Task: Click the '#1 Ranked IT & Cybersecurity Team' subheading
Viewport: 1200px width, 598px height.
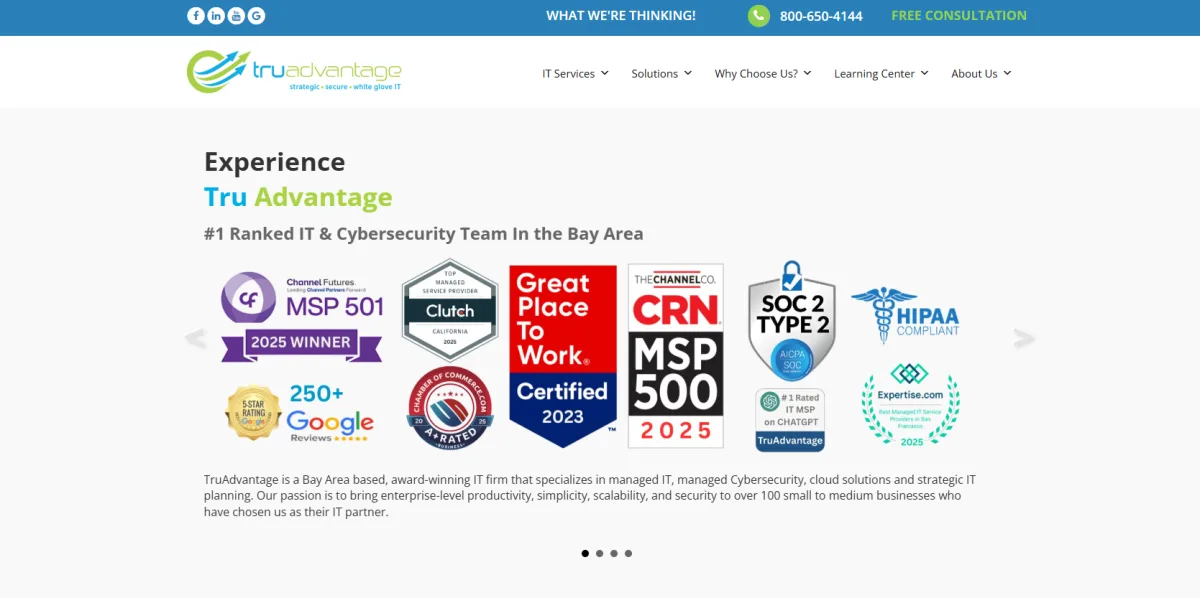Action: click(x=423, y=234)
